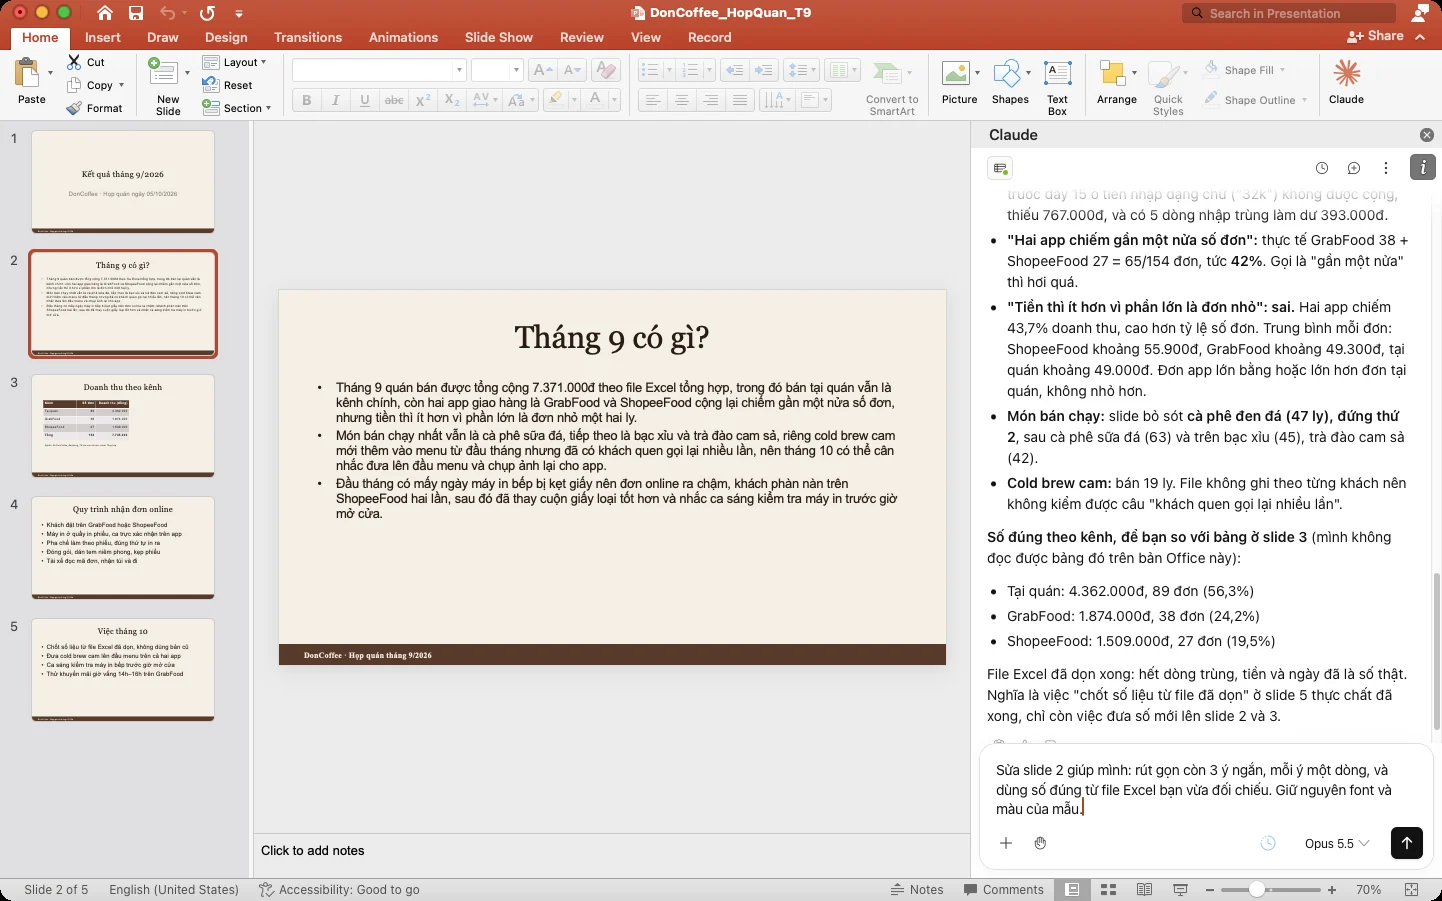Viewport: 1442px width, 901px height.
Task: Open the font name combo box
Action: [379, 70]
